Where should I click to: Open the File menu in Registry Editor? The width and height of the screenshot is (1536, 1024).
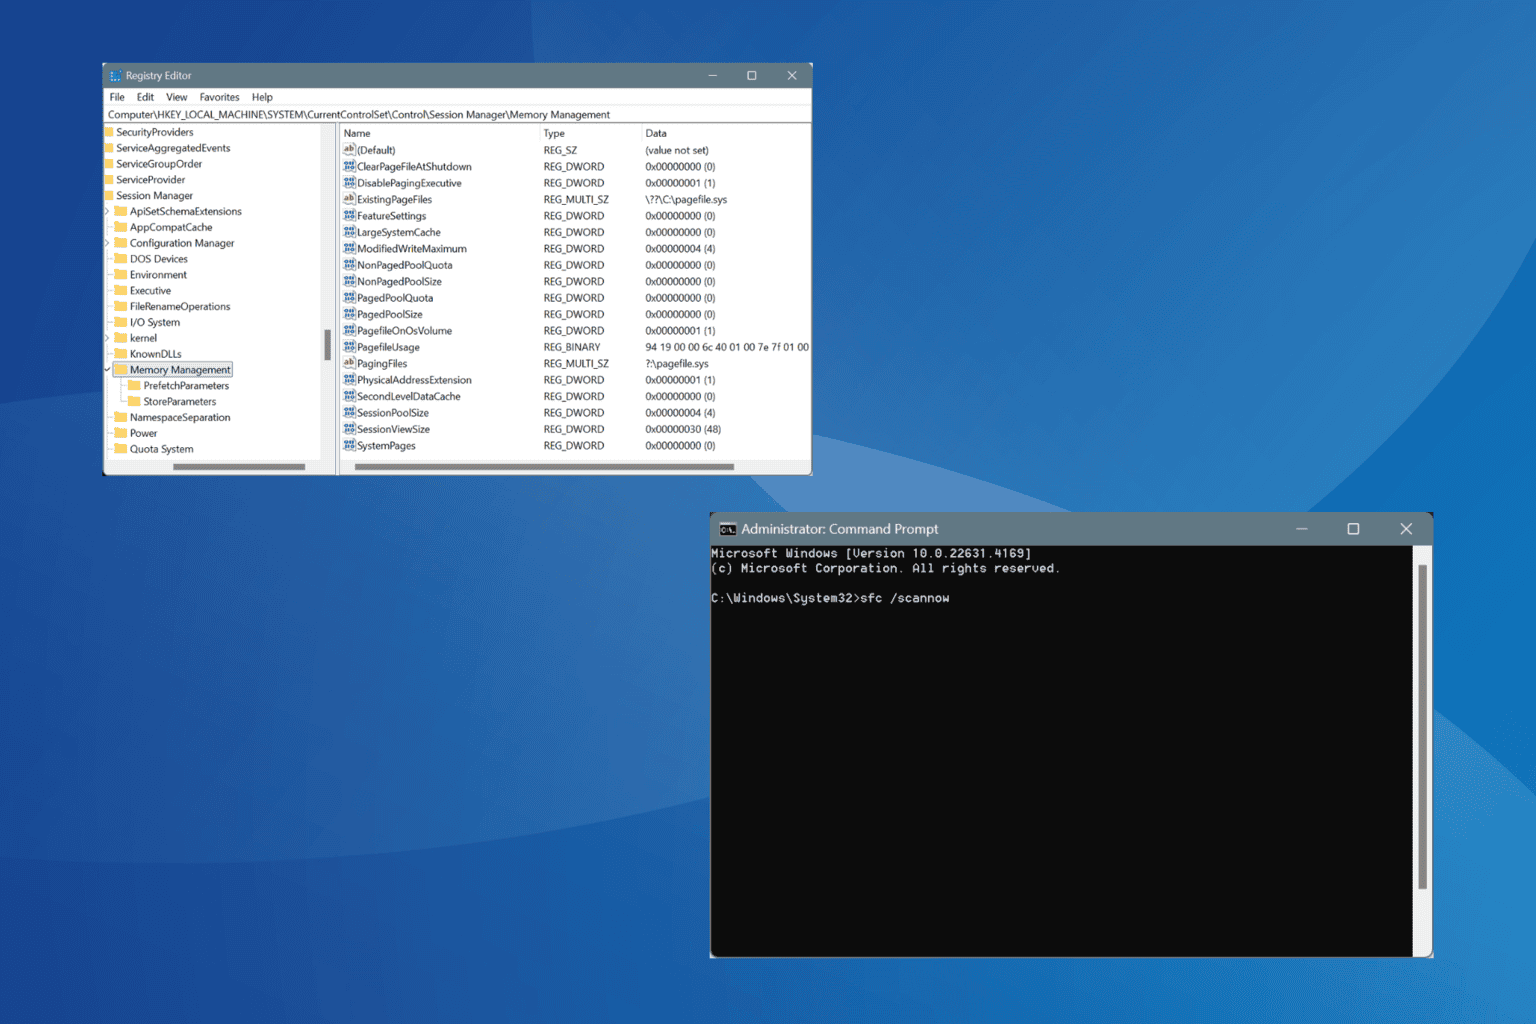coord(117,97)
